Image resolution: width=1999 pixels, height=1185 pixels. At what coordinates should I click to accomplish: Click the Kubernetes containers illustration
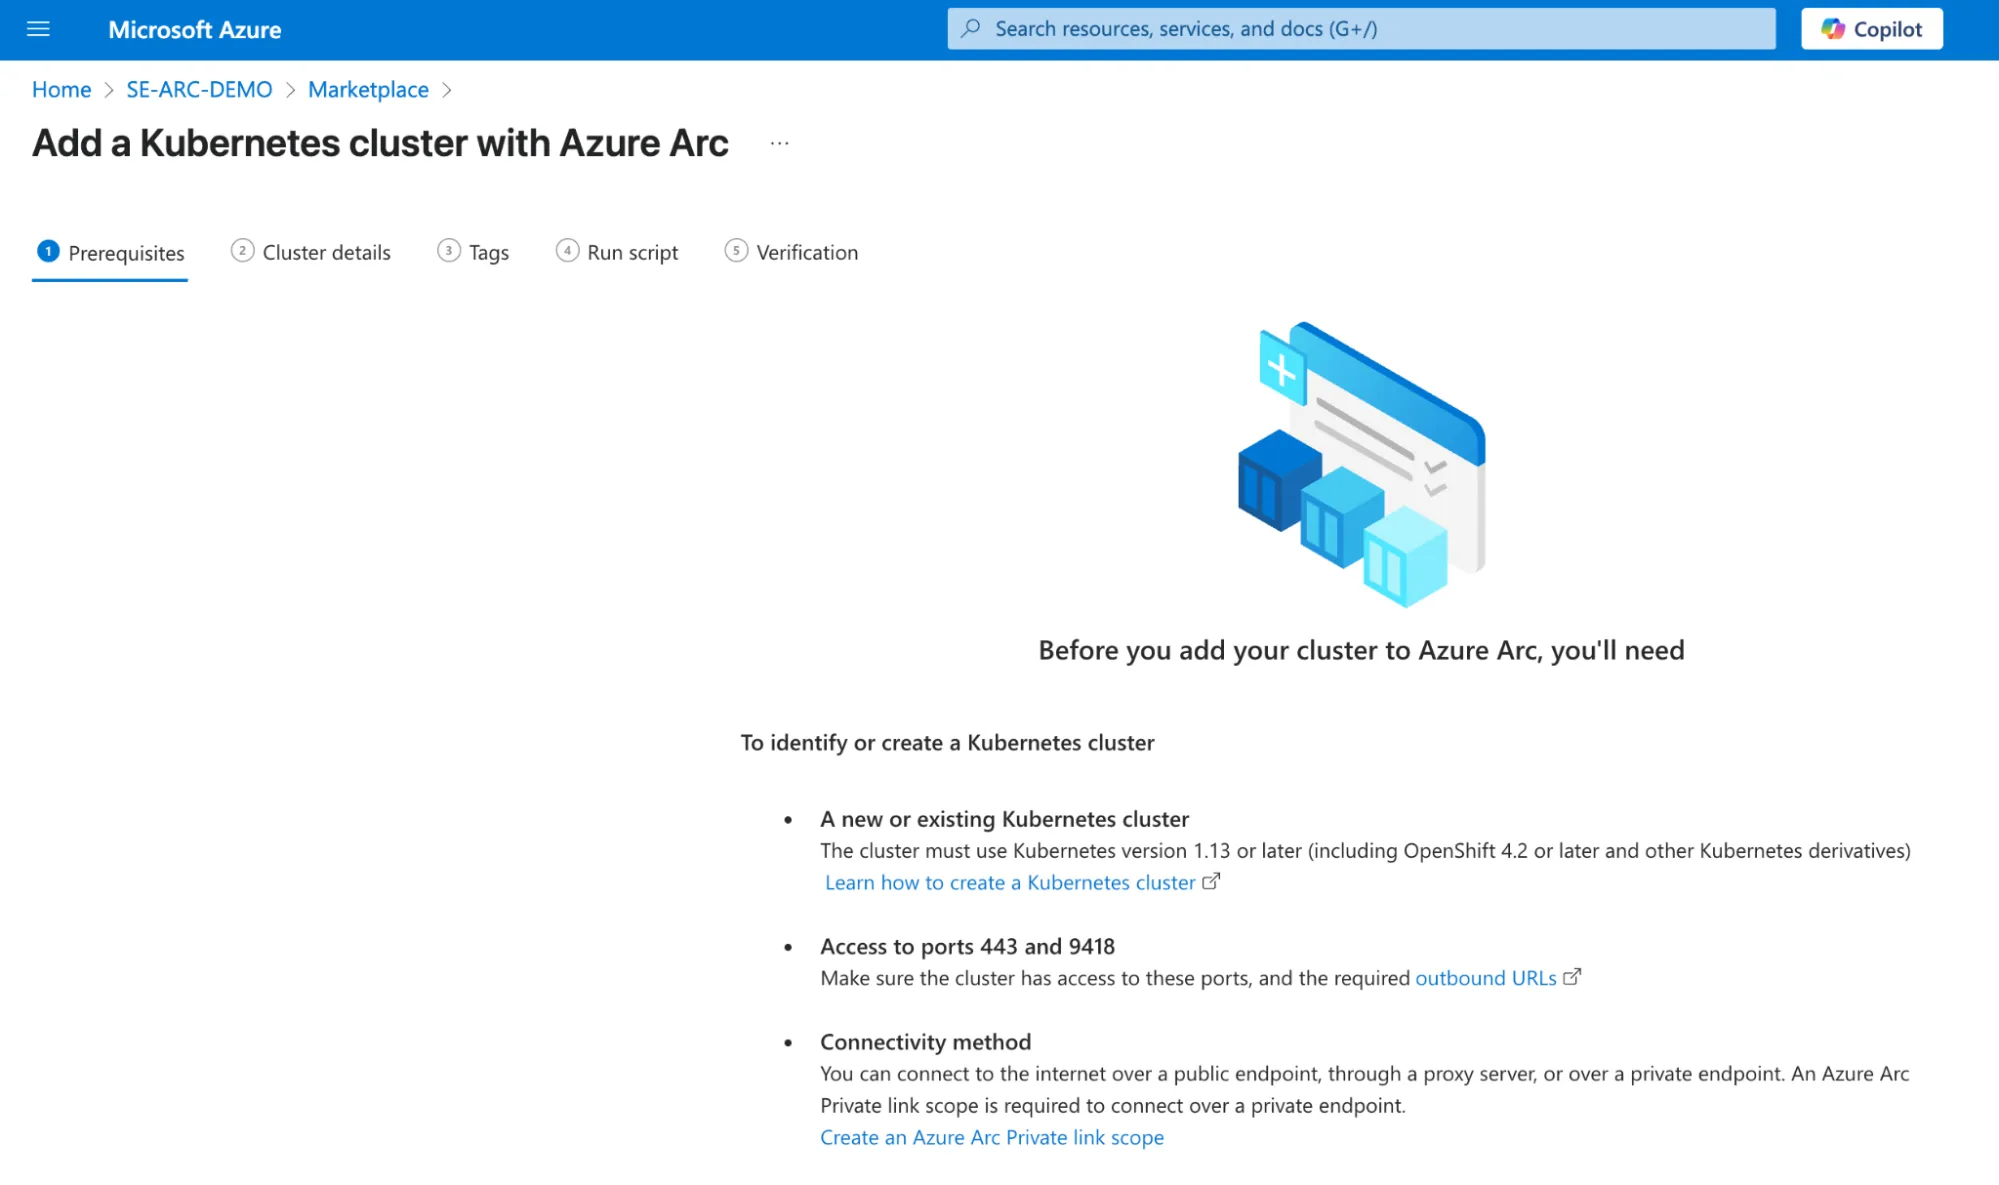point(1361,464)
